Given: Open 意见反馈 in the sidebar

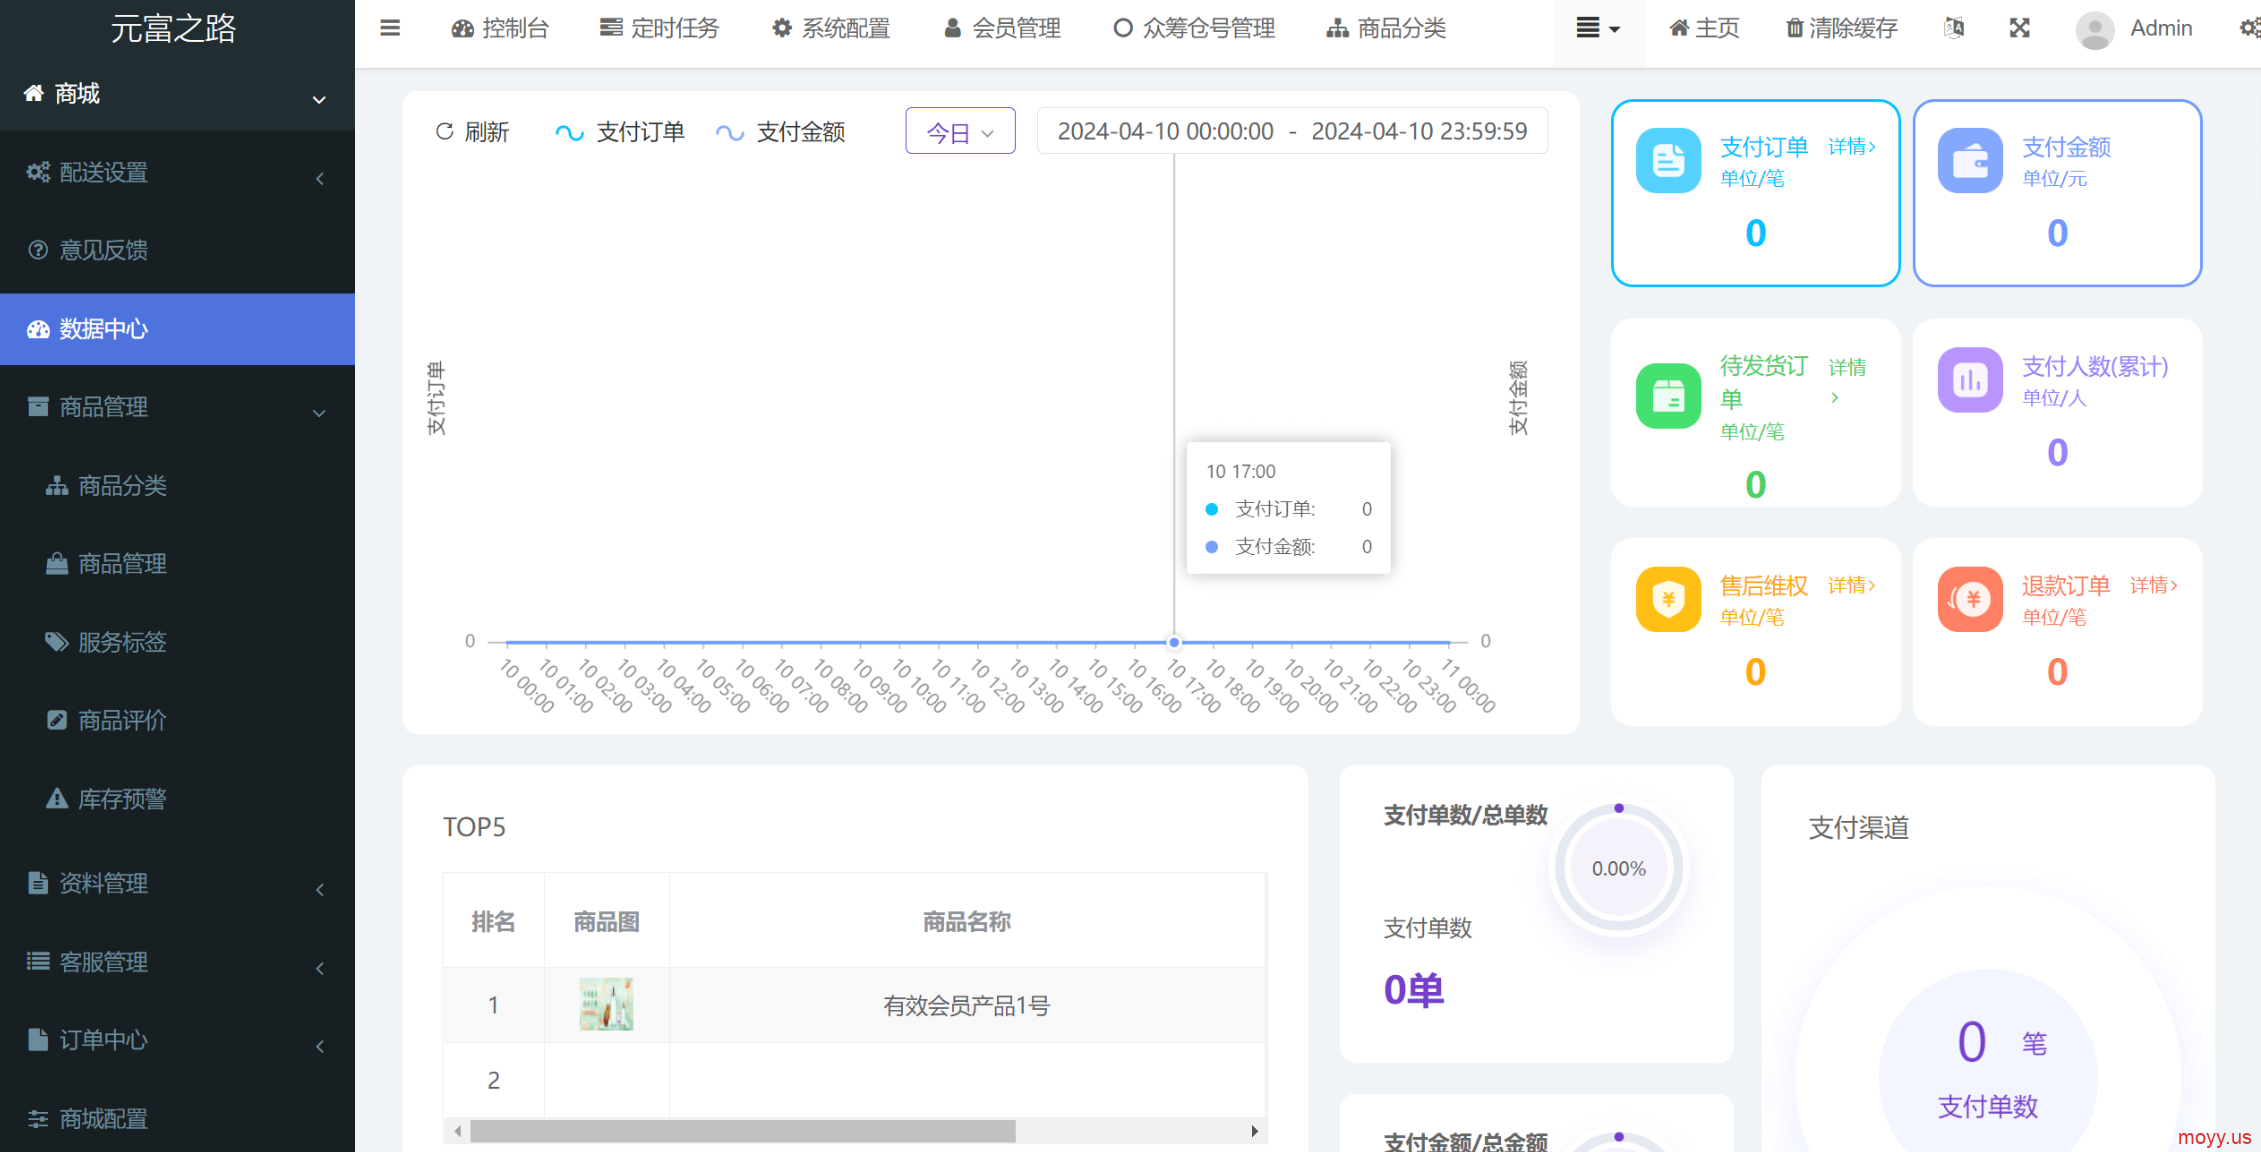Looking at the screenshot, I should 177,250.
